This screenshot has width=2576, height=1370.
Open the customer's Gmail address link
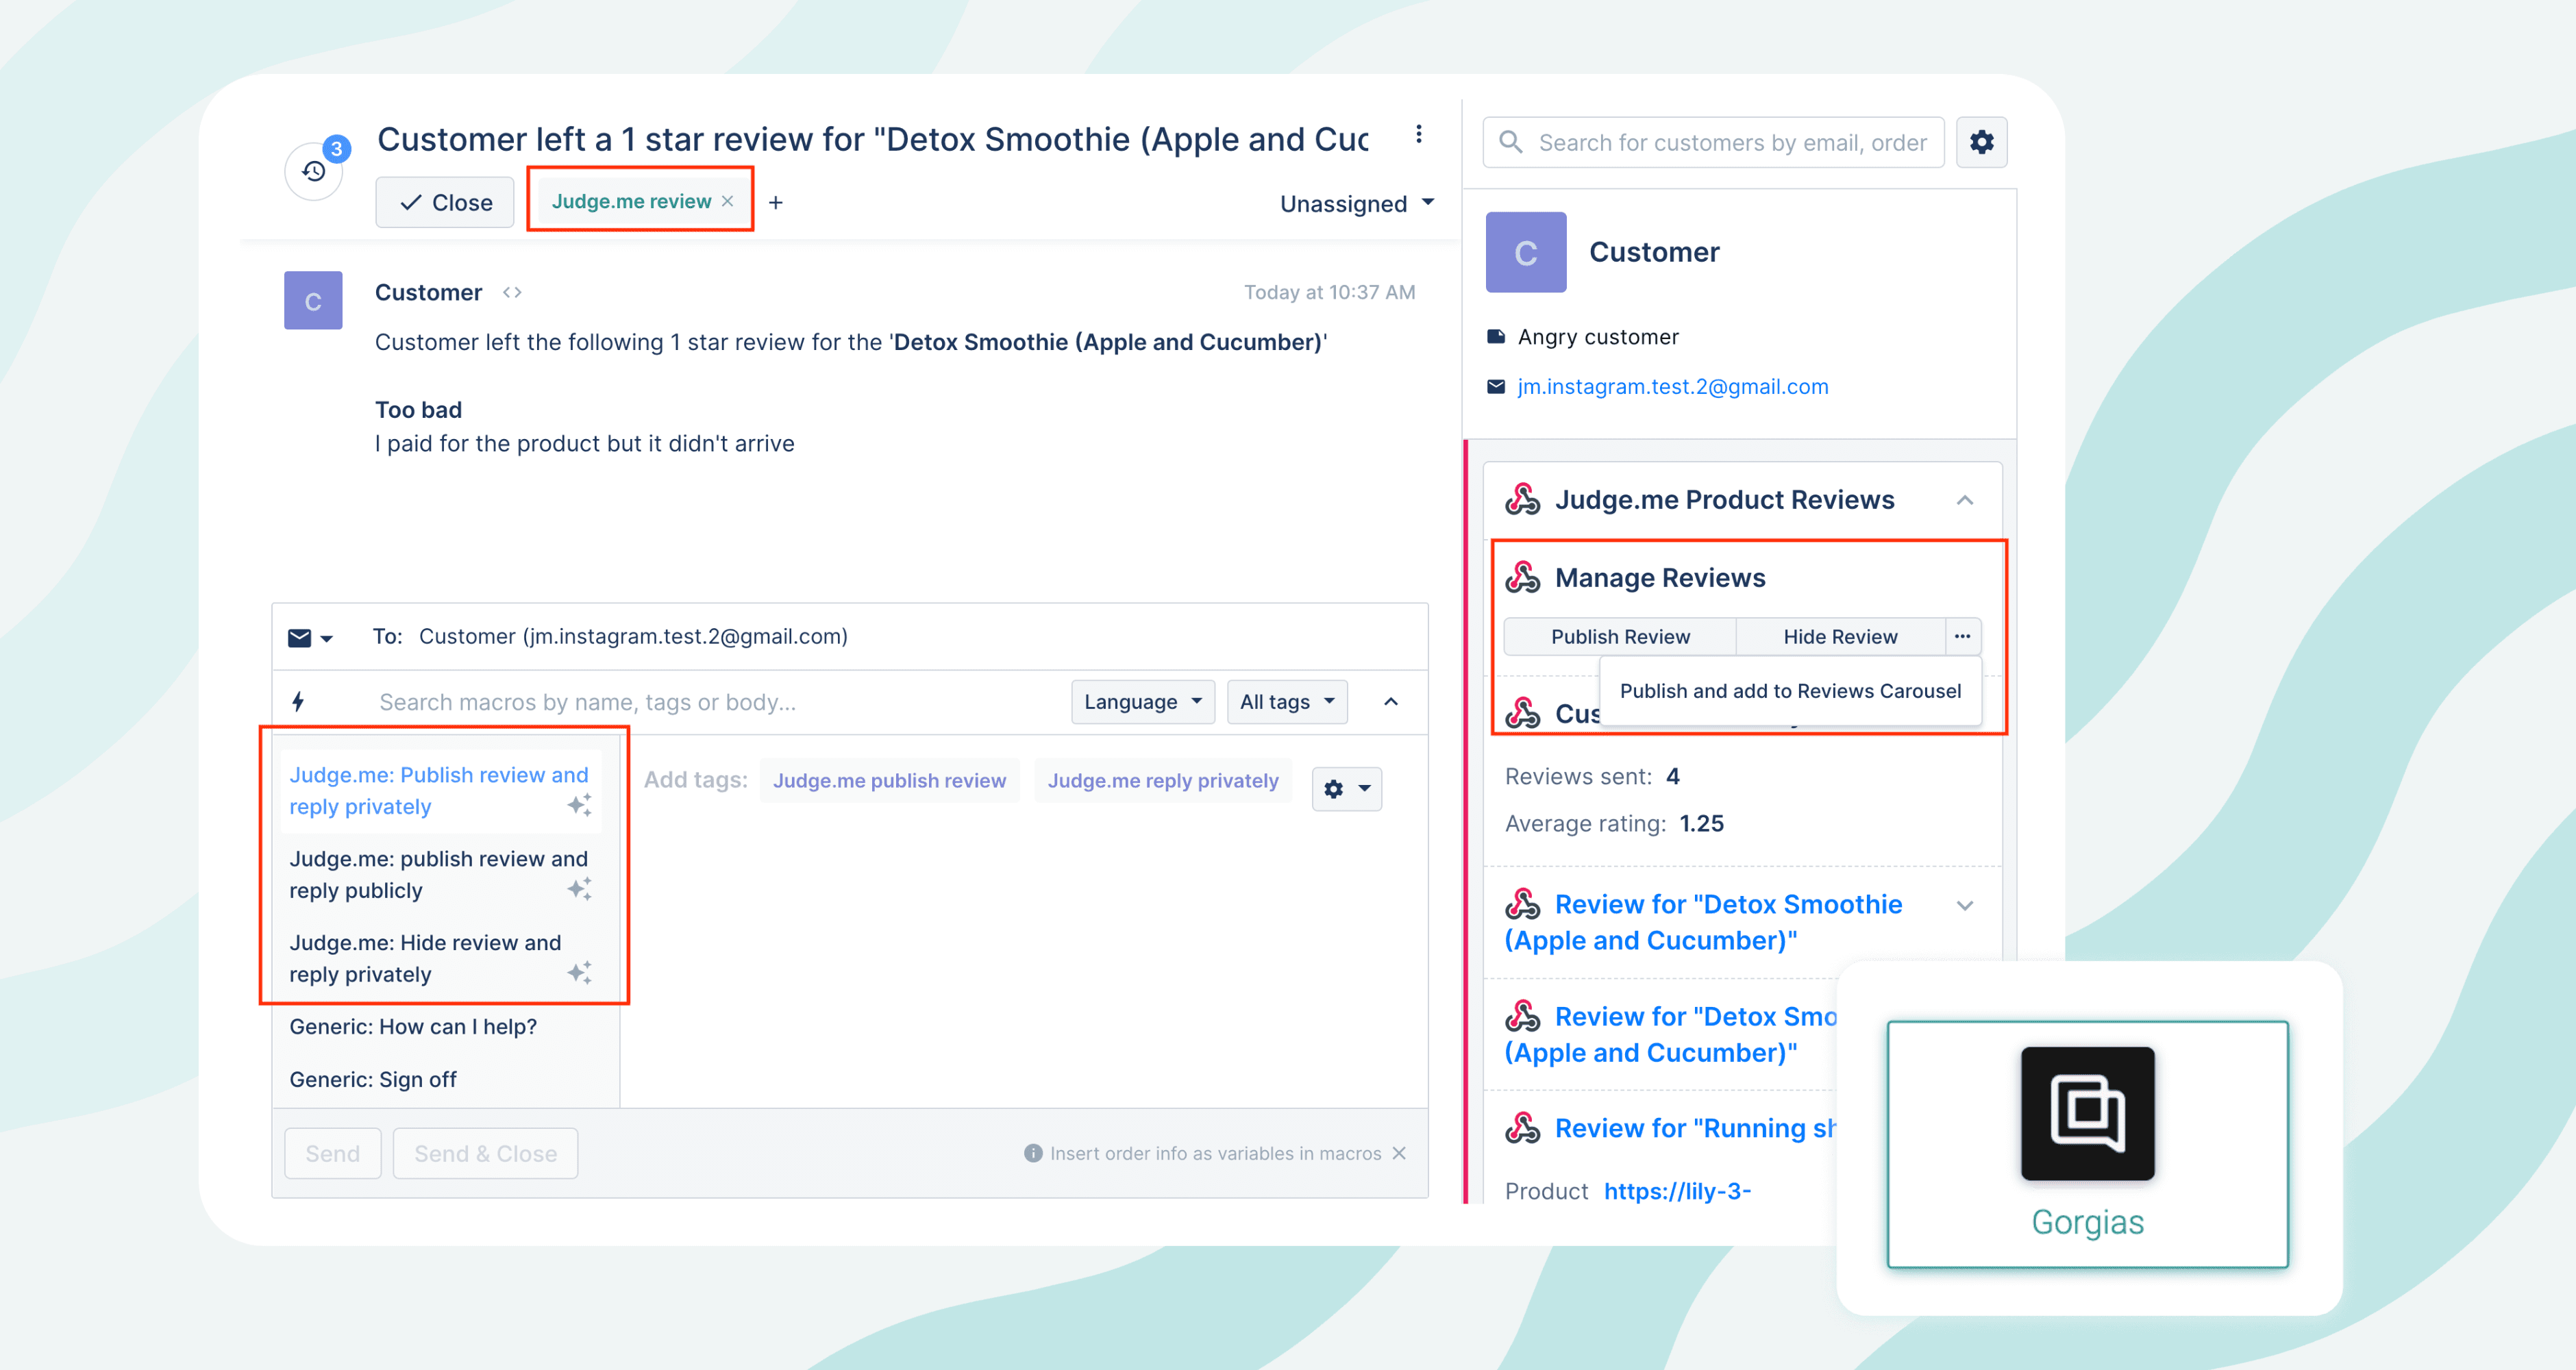(1672, 387)
